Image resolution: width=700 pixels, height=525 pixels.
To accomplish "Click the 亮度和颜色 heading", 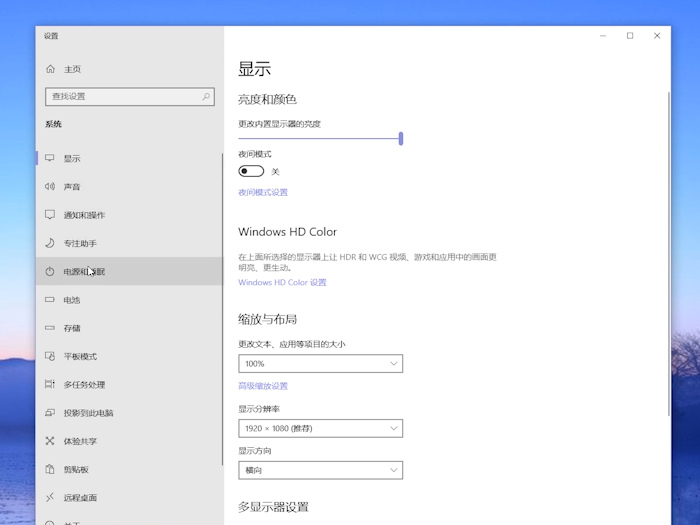I will tap(267, 99).
